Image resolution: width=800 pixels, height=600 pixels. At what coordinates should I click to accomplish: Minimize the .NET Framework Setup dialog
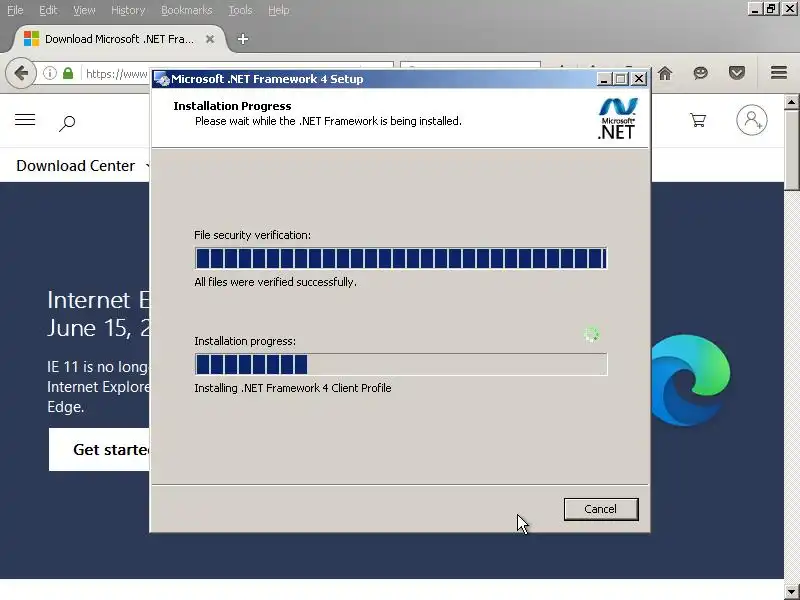tap(604, 79)
